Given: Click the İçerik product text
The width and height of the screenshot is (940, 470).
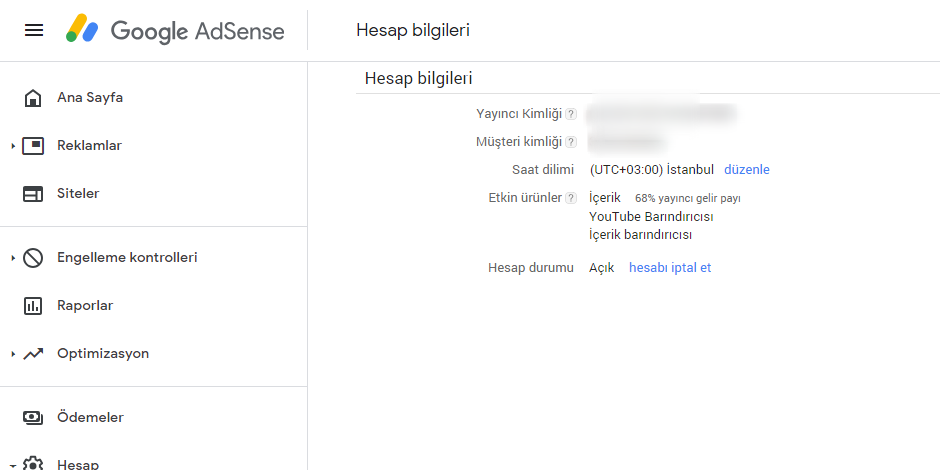Looking at the screenshot, I should pyautogui.click(x=605, y=198).
